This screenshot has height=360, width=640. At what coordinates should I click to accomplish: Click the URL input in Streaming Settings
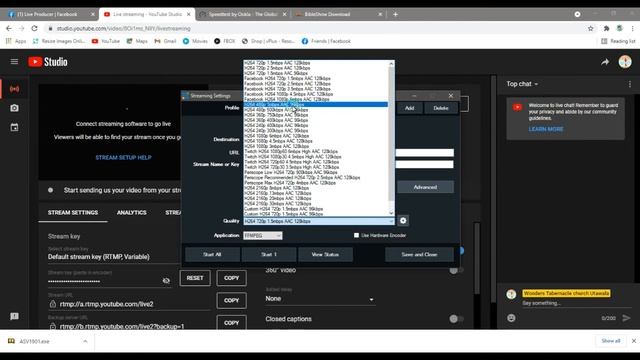pyautogui.click(x=424, y=153)
